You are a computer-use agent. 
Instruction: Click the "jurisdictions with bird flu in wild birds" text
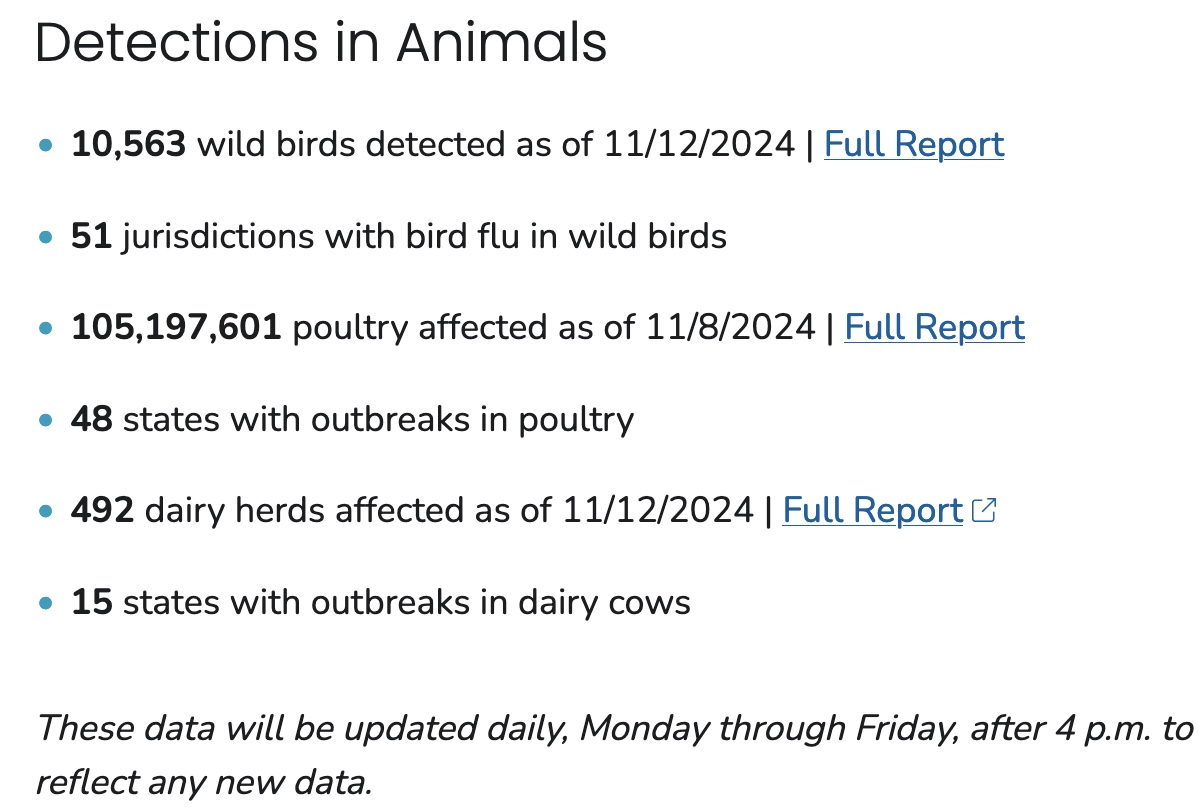tap(424, 237)
